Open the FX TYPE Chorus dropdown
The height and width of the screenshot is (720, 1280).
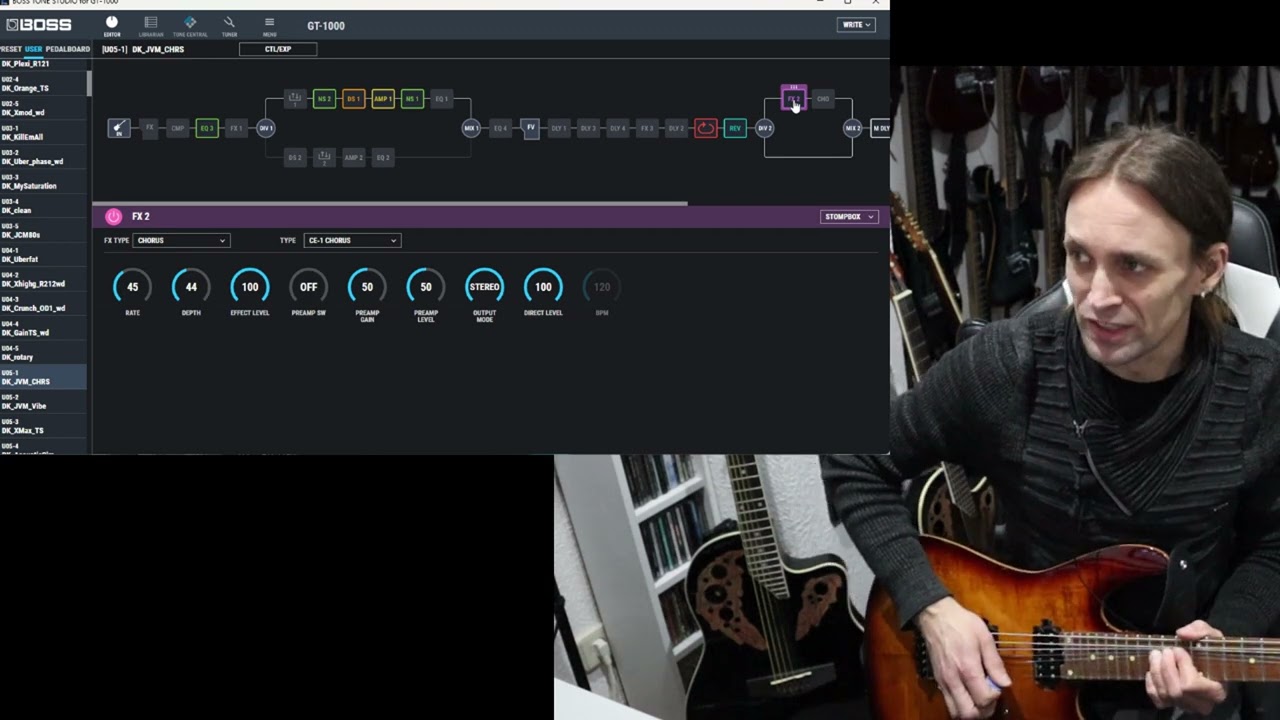coord(181,241)
